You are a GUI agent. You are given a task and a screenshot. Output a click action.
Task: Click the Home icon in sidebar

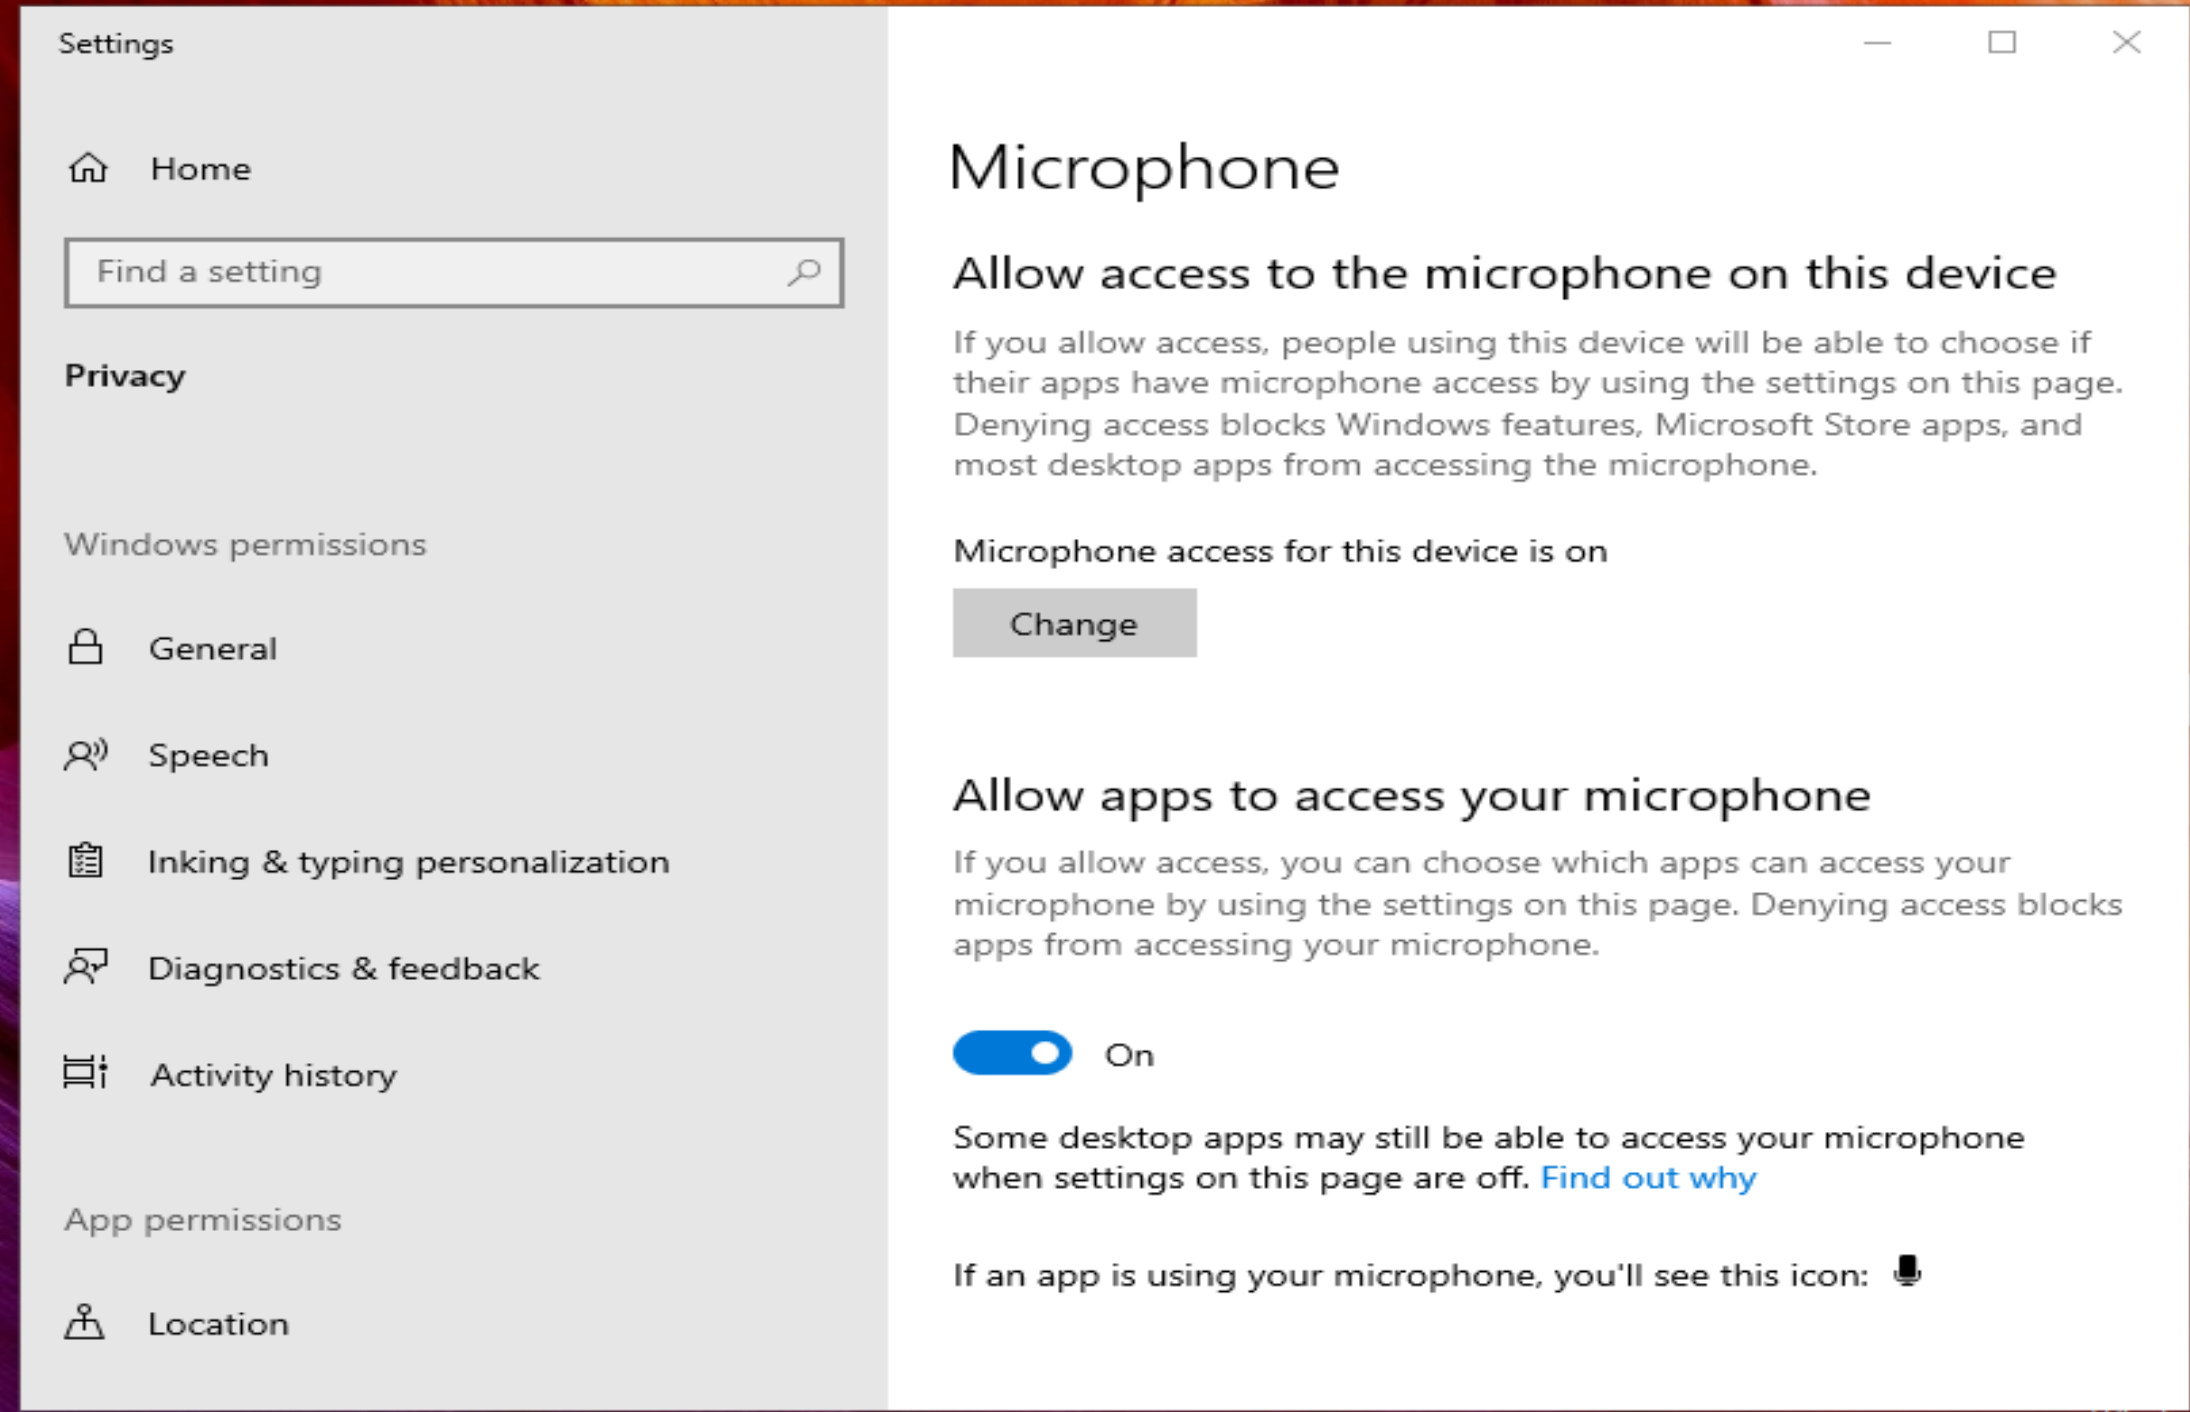88,168
